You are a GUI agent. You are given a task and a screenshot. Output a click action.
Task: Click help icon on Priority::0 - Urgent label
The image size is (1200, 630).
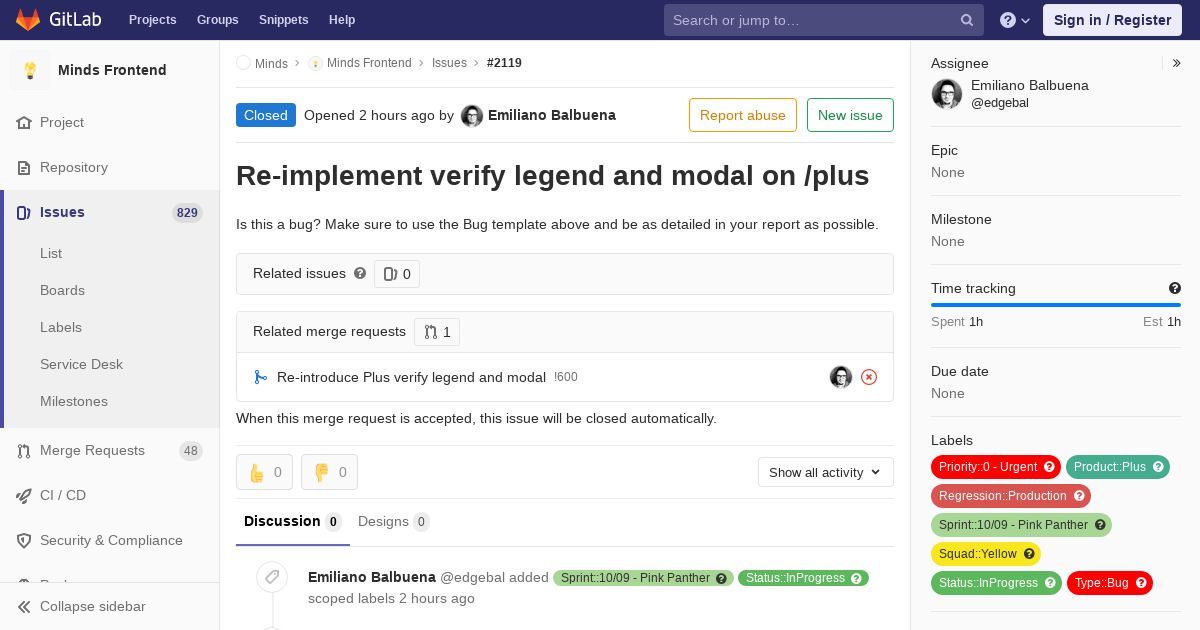click(x=1049, y=467)
